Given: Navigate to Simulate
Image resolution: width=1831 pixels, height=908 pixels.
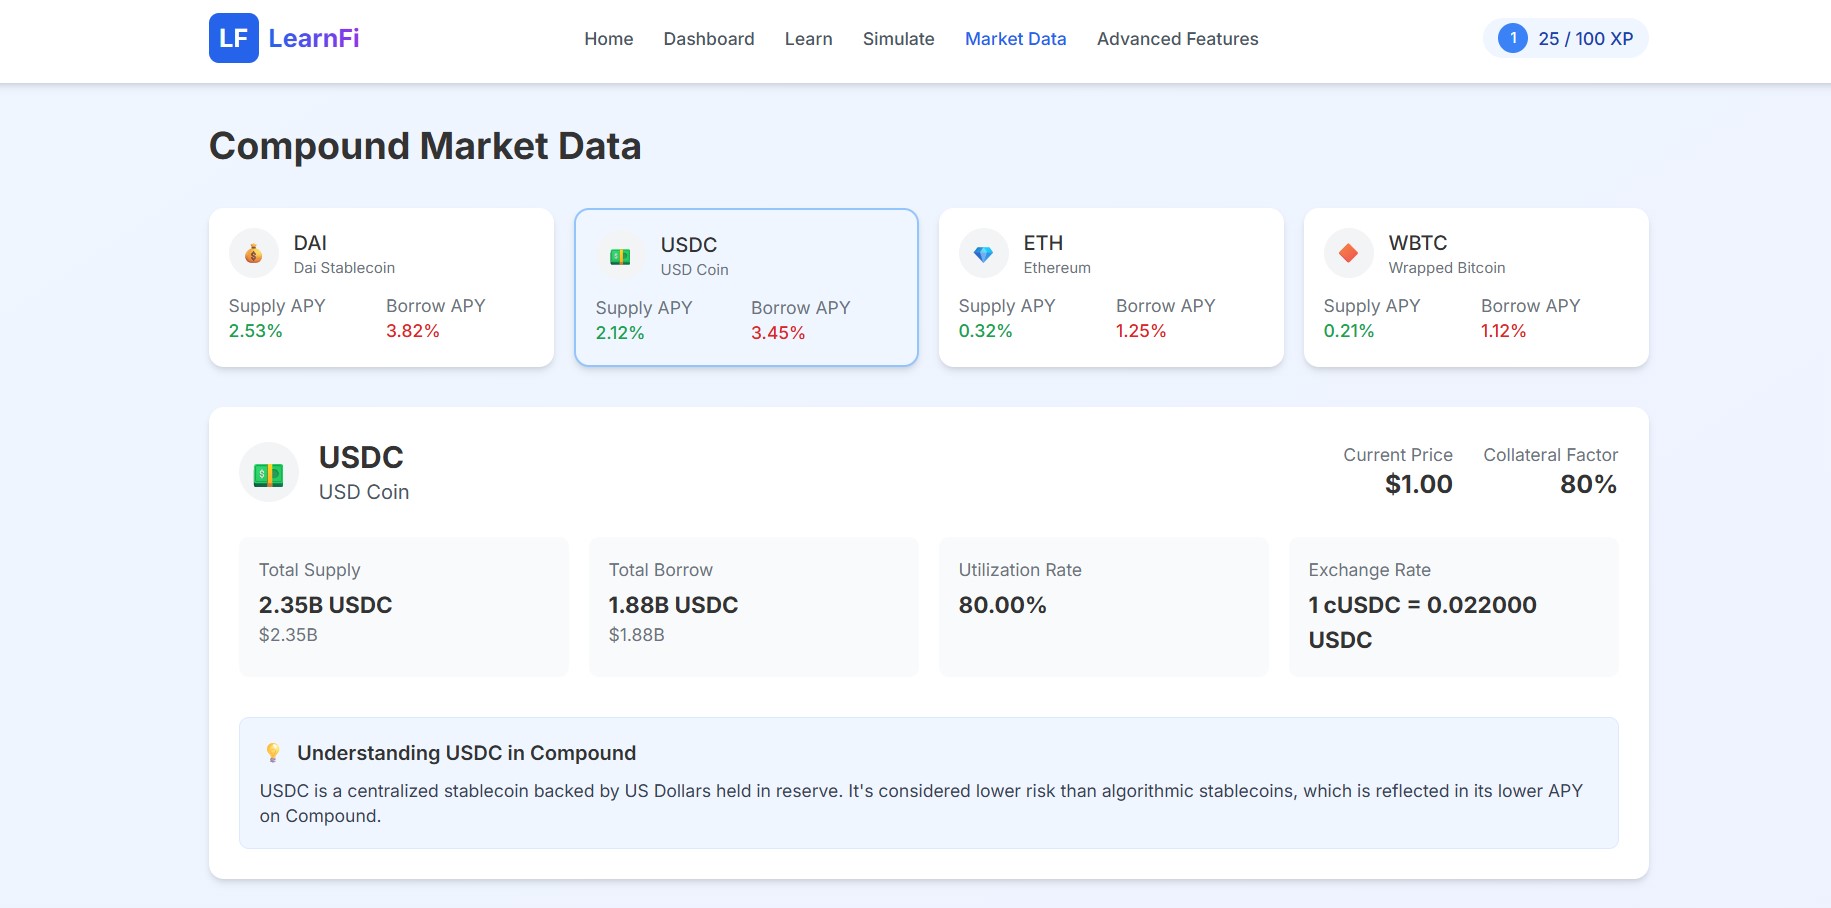Looking at the screenshot, I should tap(899, 39).
